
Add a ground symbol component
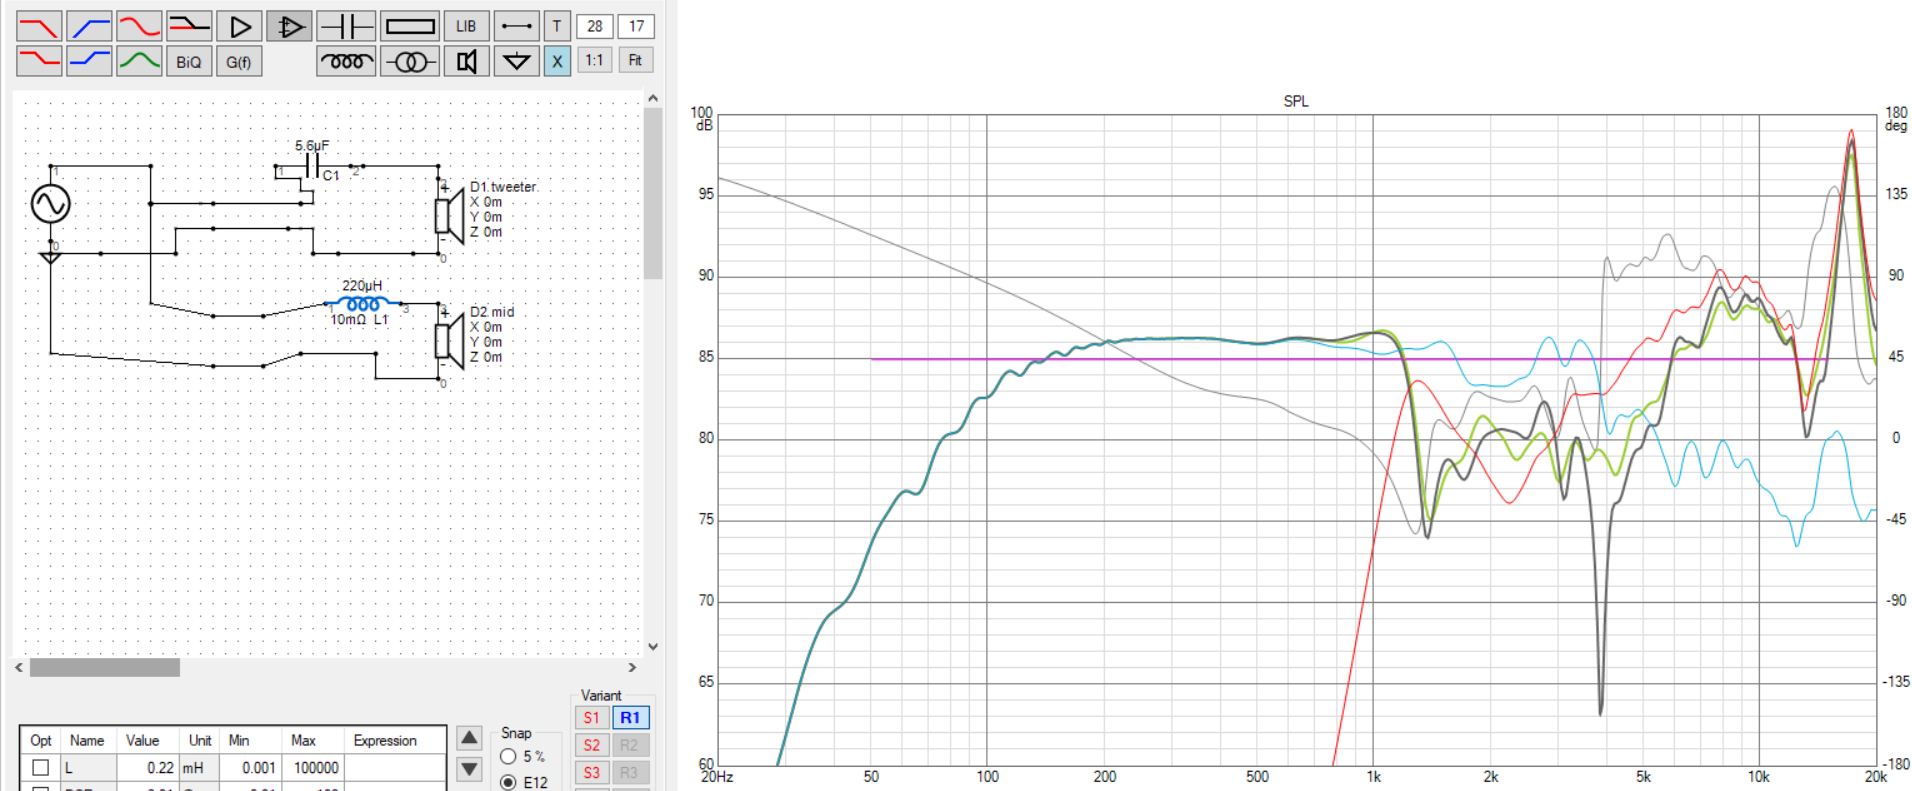517,61
